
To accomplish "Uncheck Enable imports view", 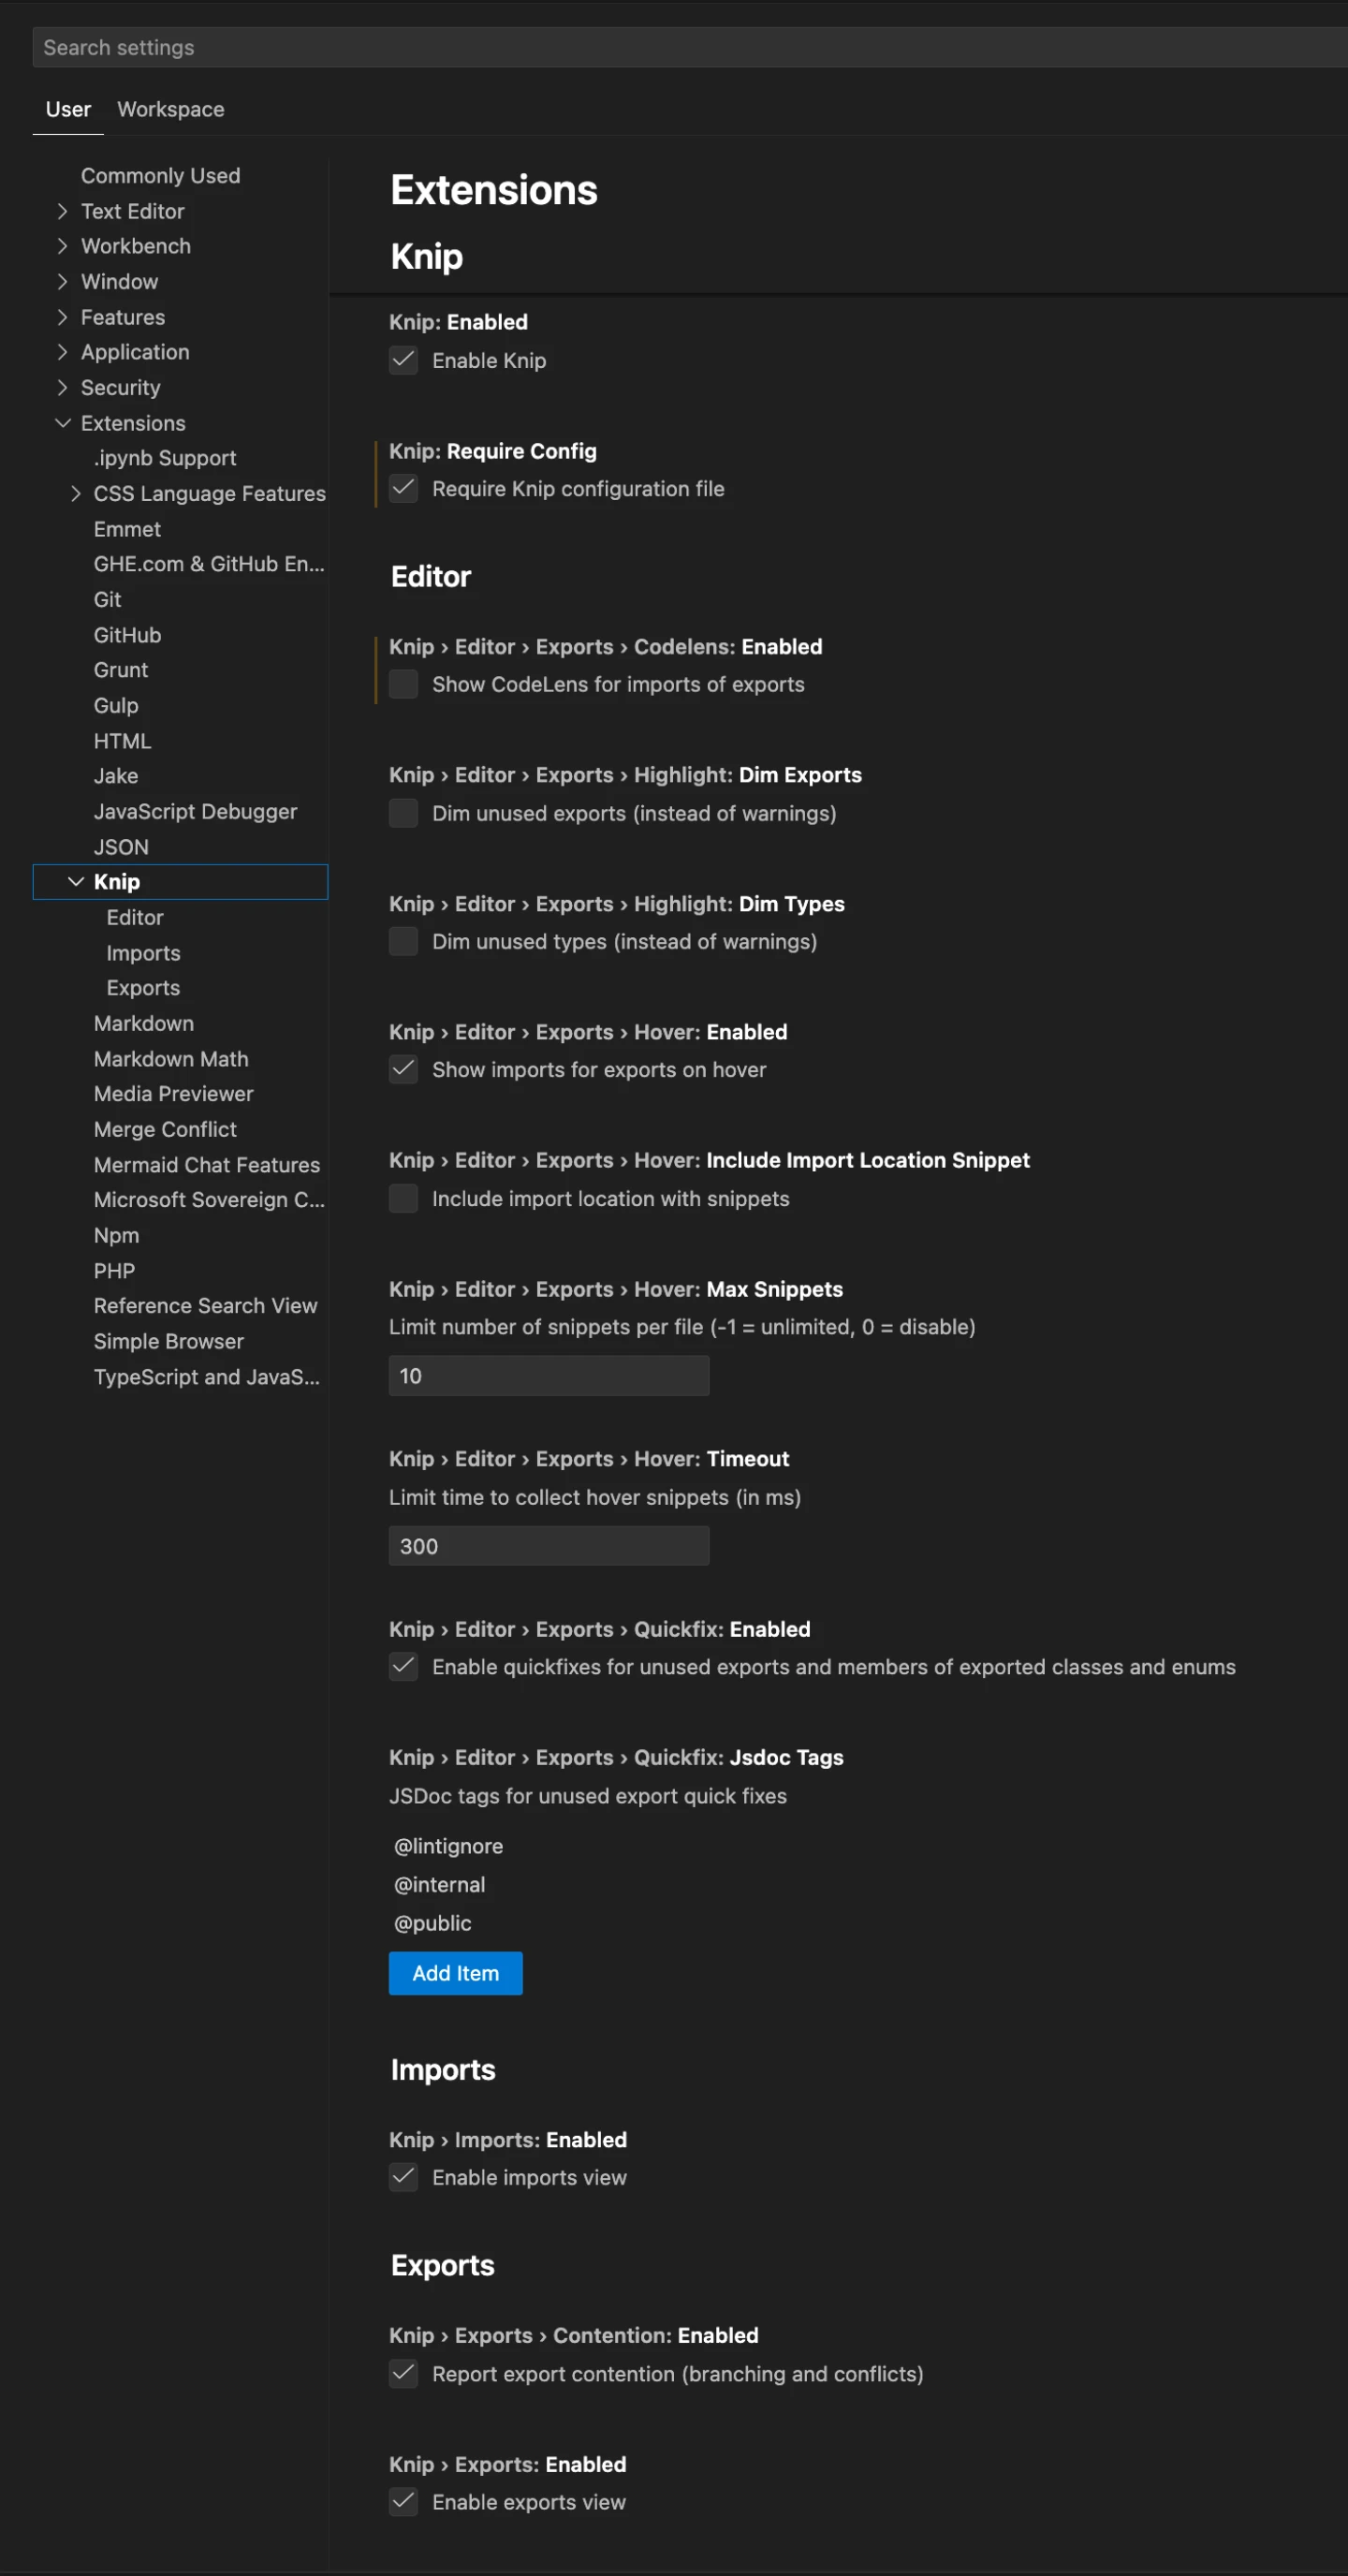I will tap(403, 2177).
